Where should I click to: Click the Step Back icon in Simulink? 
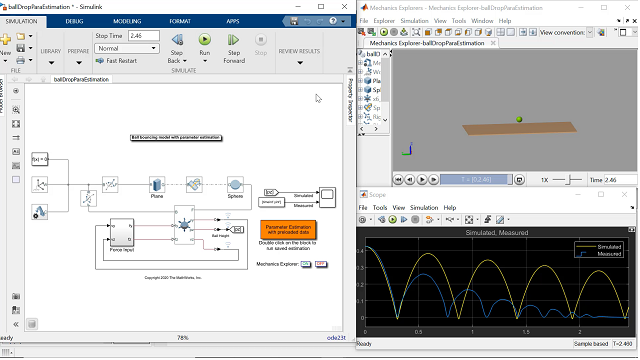[177, 40]
